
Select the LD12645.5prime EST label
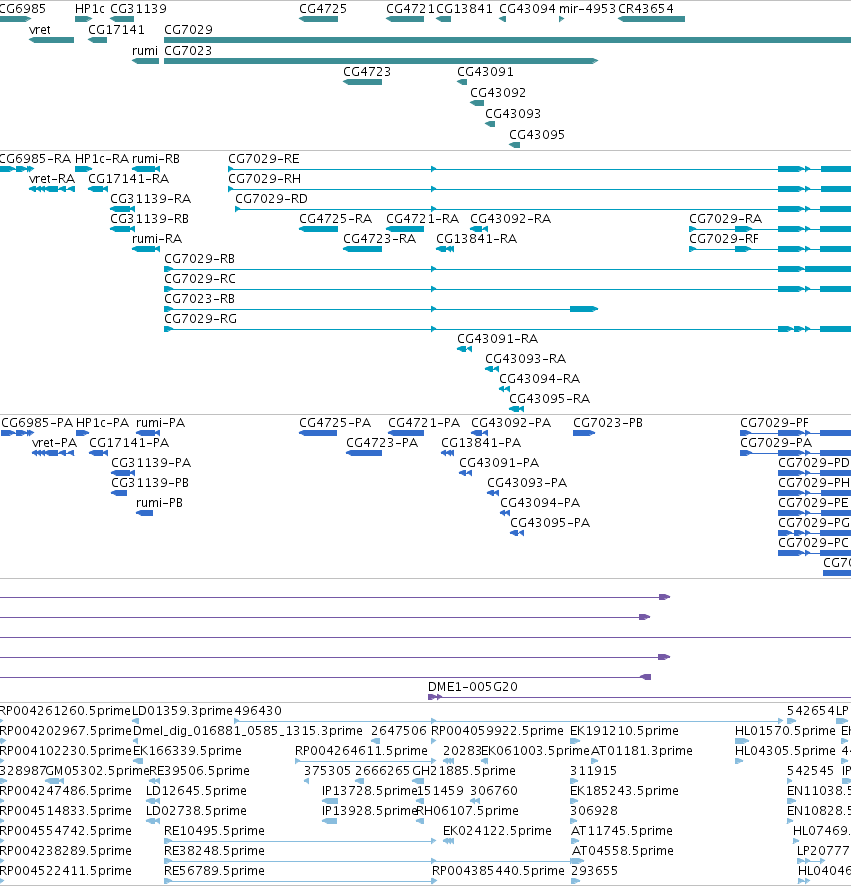point(196,791)
